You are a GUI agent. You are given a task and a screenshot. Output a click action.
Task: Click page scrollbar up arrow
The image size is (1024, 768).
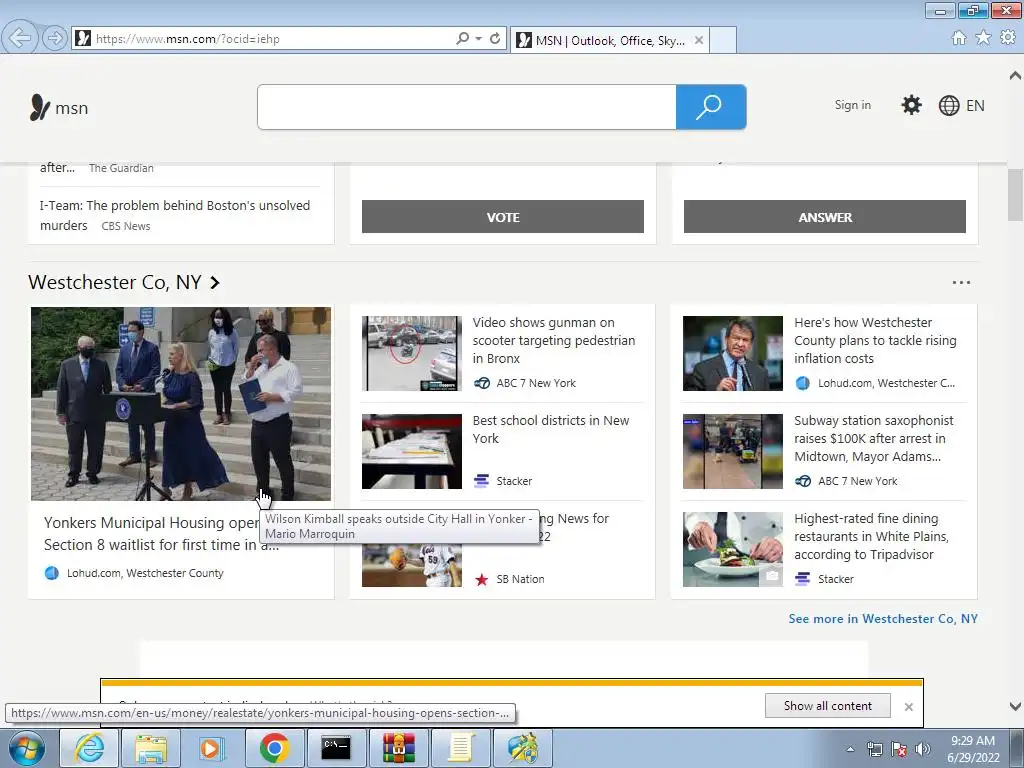click(x=1016, y=75)
